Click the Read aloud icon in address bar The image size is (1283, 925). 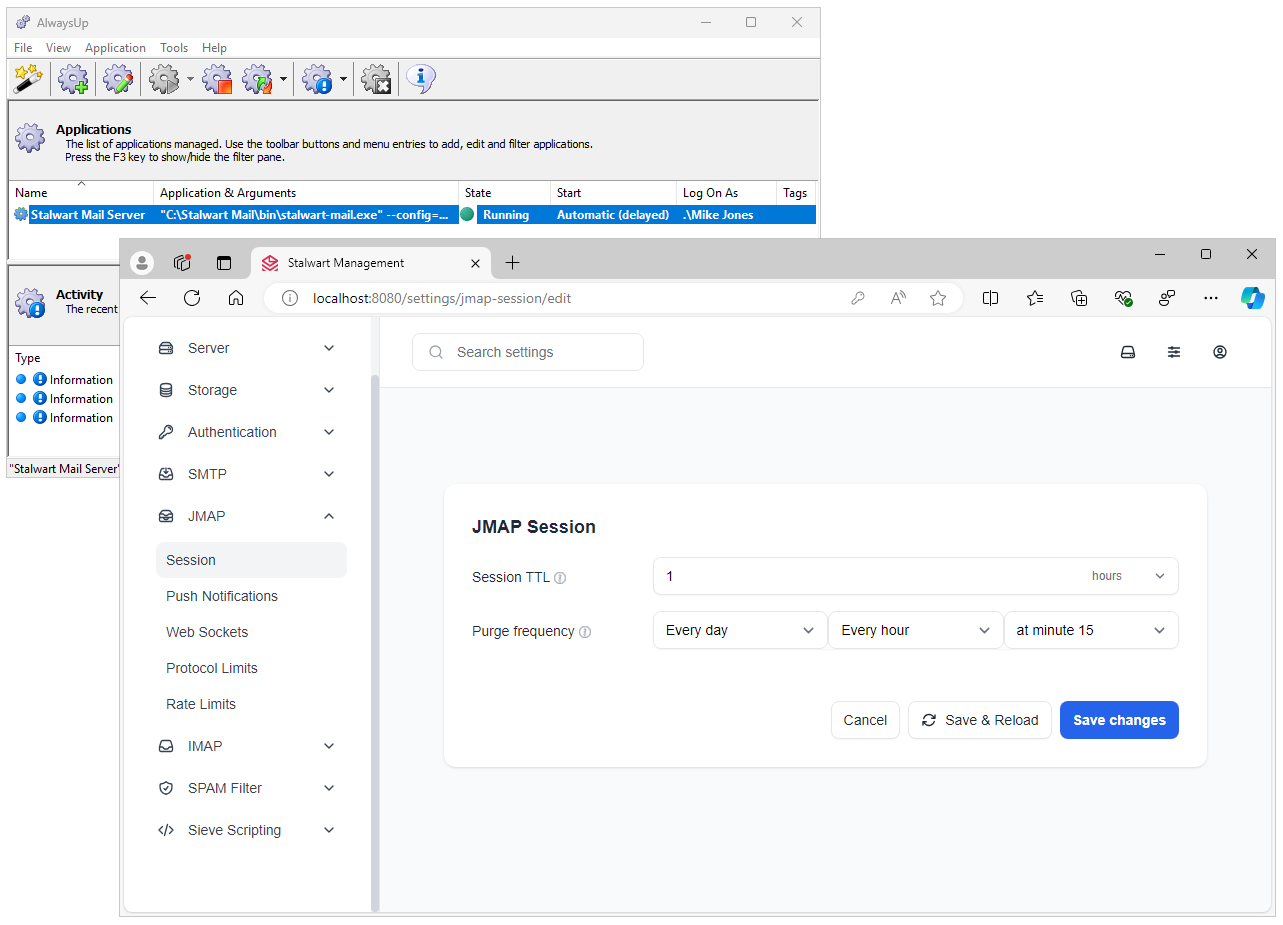898,298
